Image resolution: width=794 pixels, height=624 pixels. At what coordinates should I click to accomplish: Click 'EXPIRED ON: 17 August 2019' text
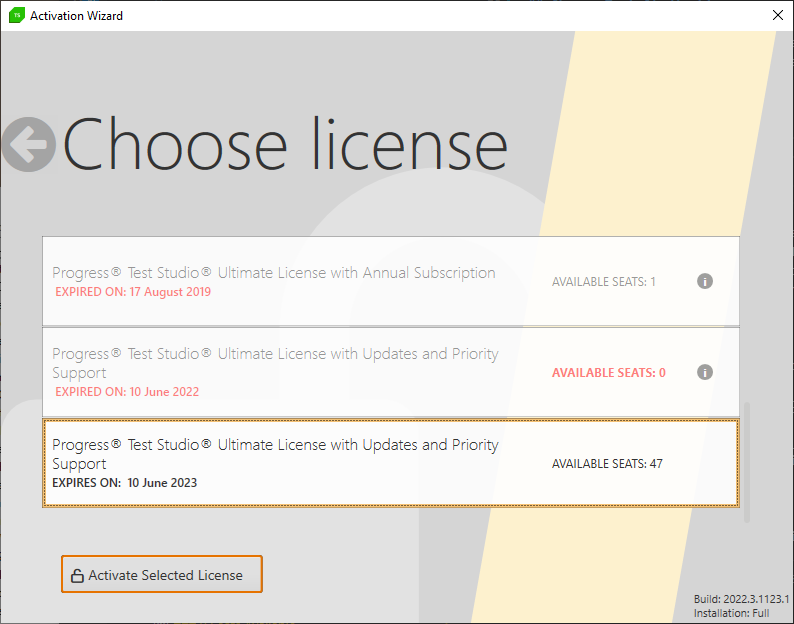(x=133, y=292)
